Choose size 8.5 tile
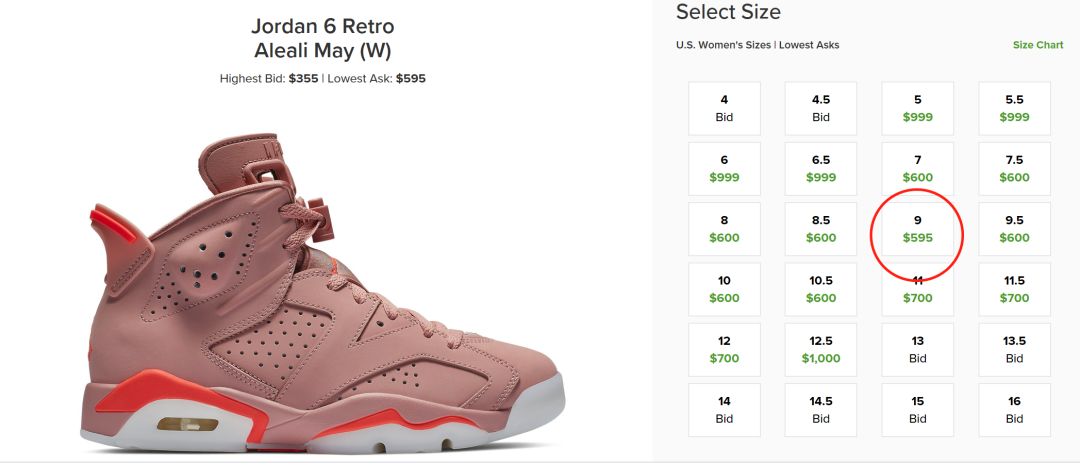Viewport: 1080px width, 465px height. pos(821,229)
